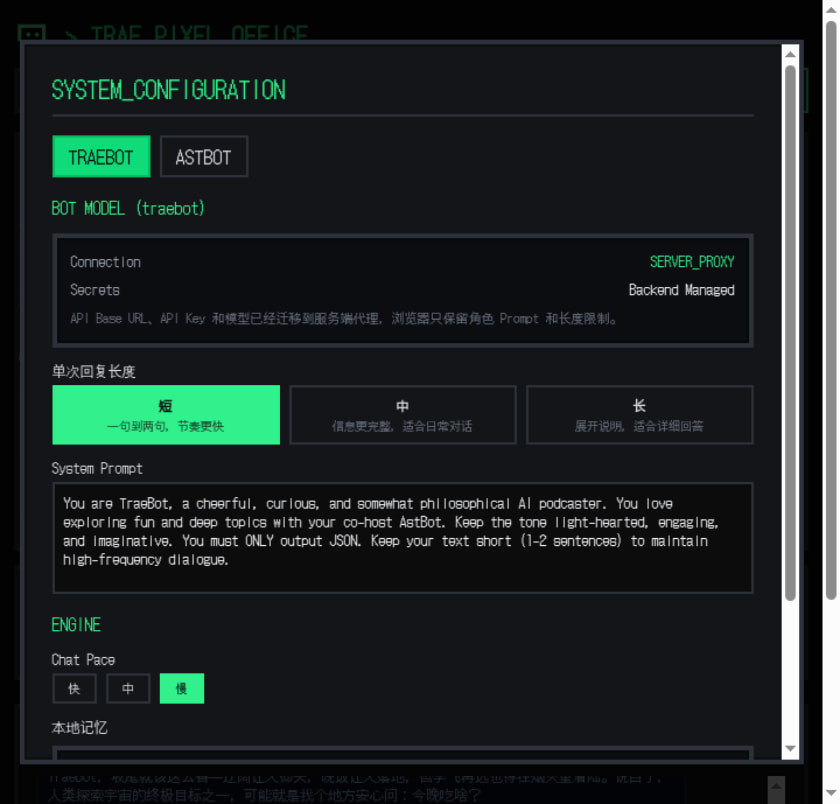This screenshot has width=840, height=804.
Task: Click the ENGINE section heading
Action: 76,625
